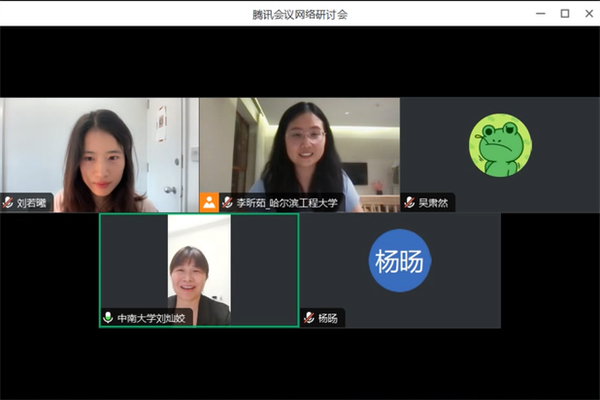Click the muted mic icon beside 吴肃然
Viewport: 600px width, 400px height.
coord(409,203)
